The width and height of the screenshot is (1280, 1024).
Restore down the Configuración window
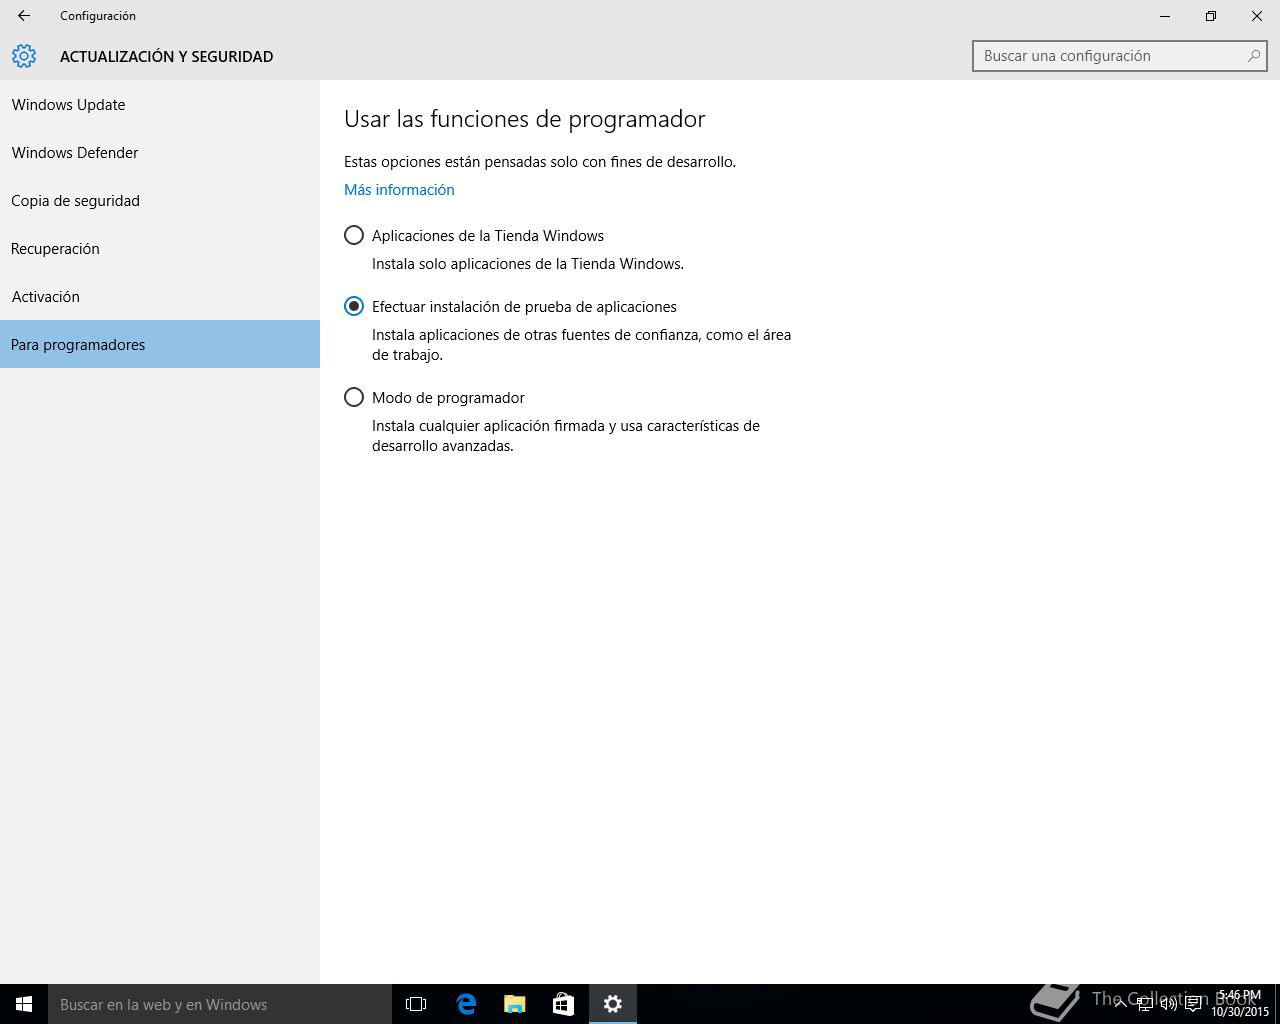1211,16
